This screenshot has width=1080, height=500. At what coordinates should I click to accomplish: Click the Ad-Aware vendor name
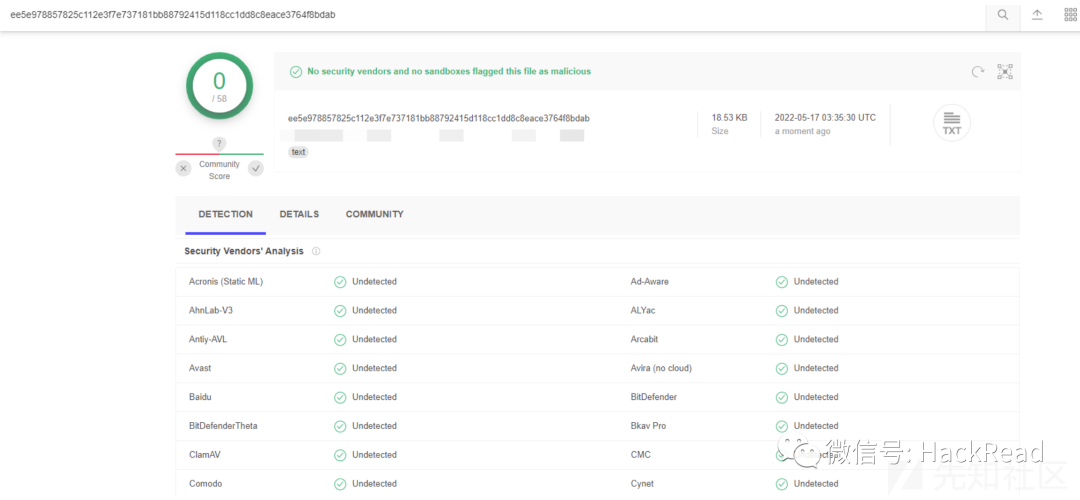[x=650, y=282]
